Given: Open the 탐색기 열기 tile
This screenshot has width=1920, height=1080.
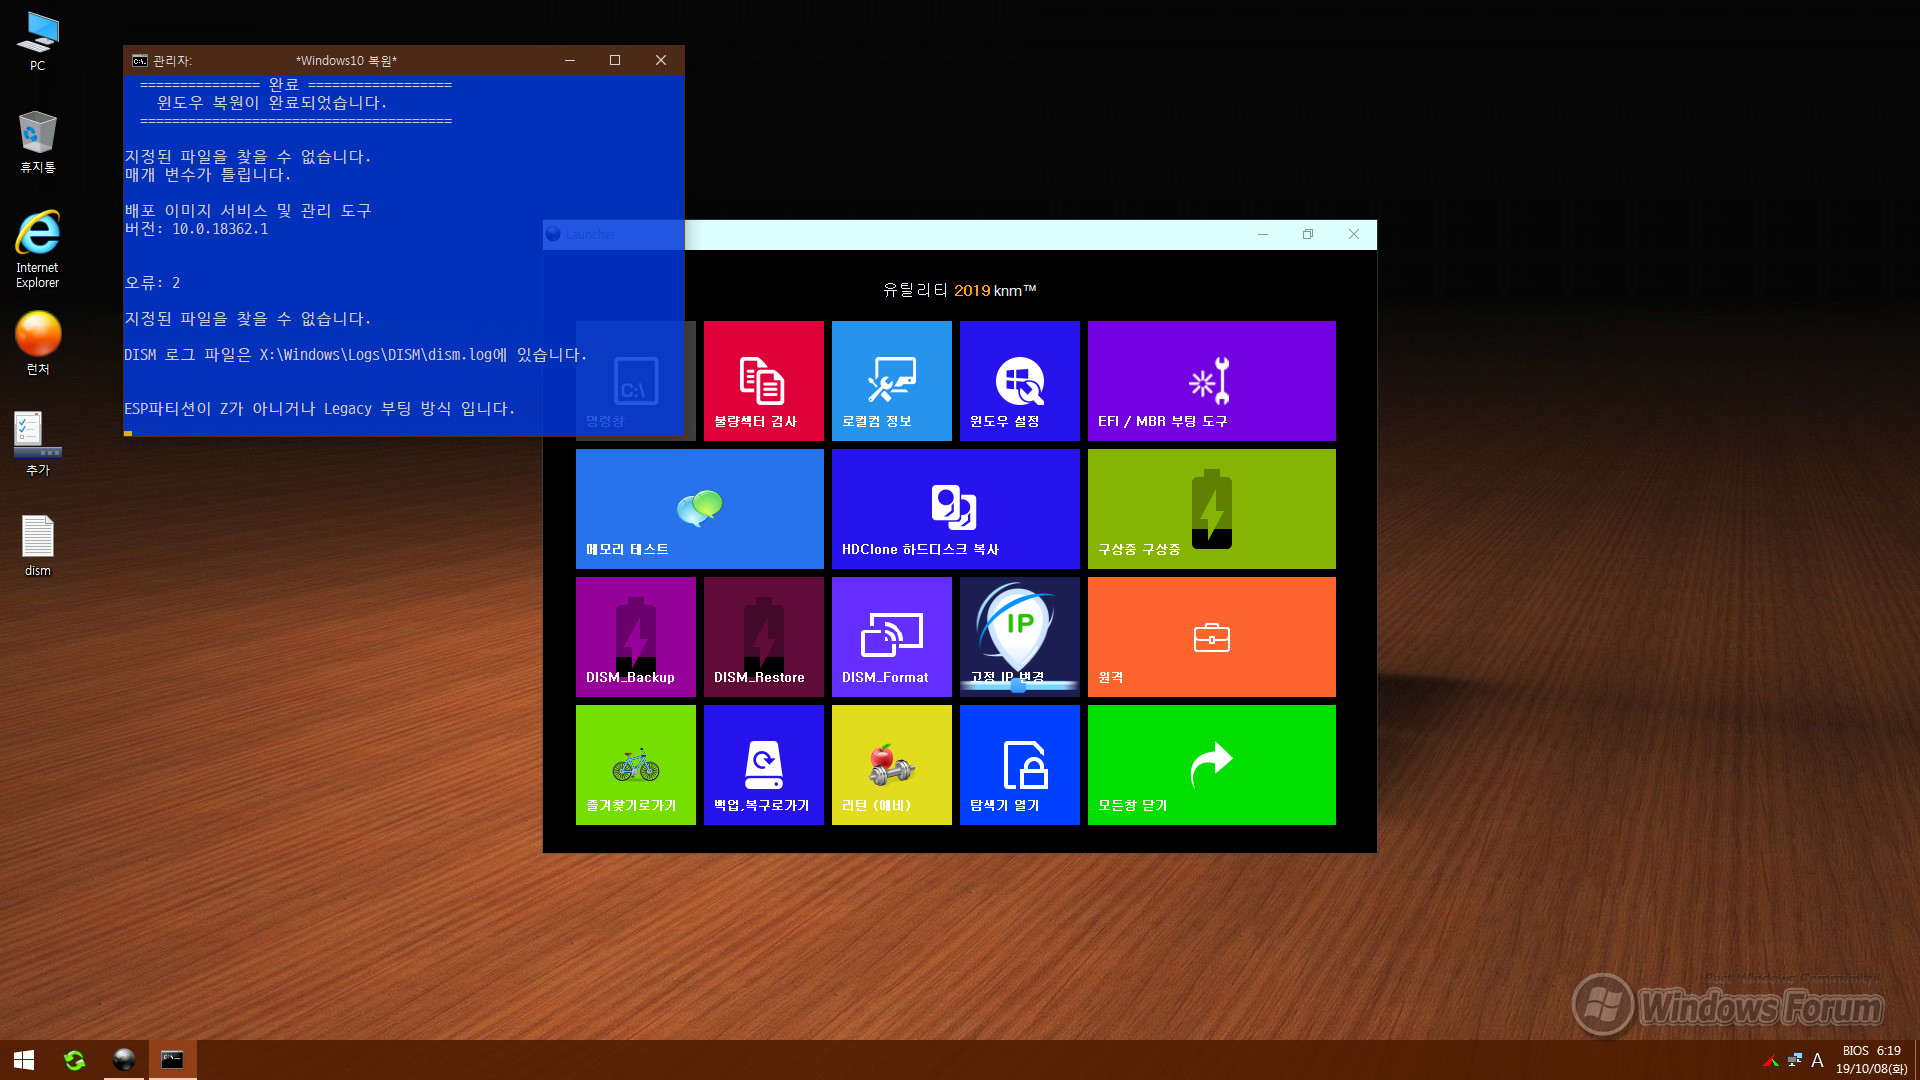Looking at the screenshot, I should (1019, 764).
